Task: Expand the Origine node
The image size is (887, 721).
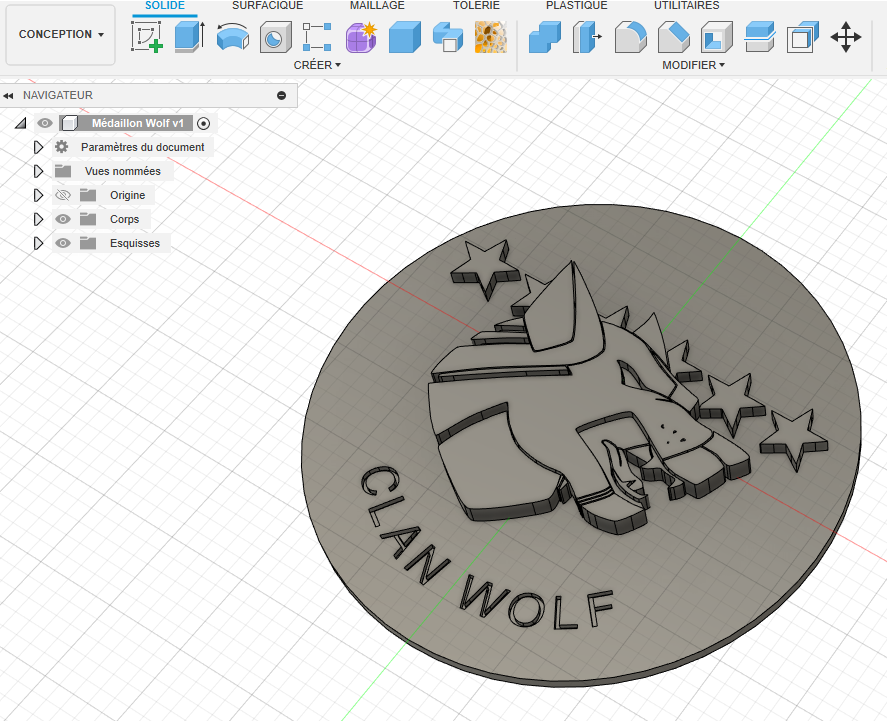Action: click(38, 195)
